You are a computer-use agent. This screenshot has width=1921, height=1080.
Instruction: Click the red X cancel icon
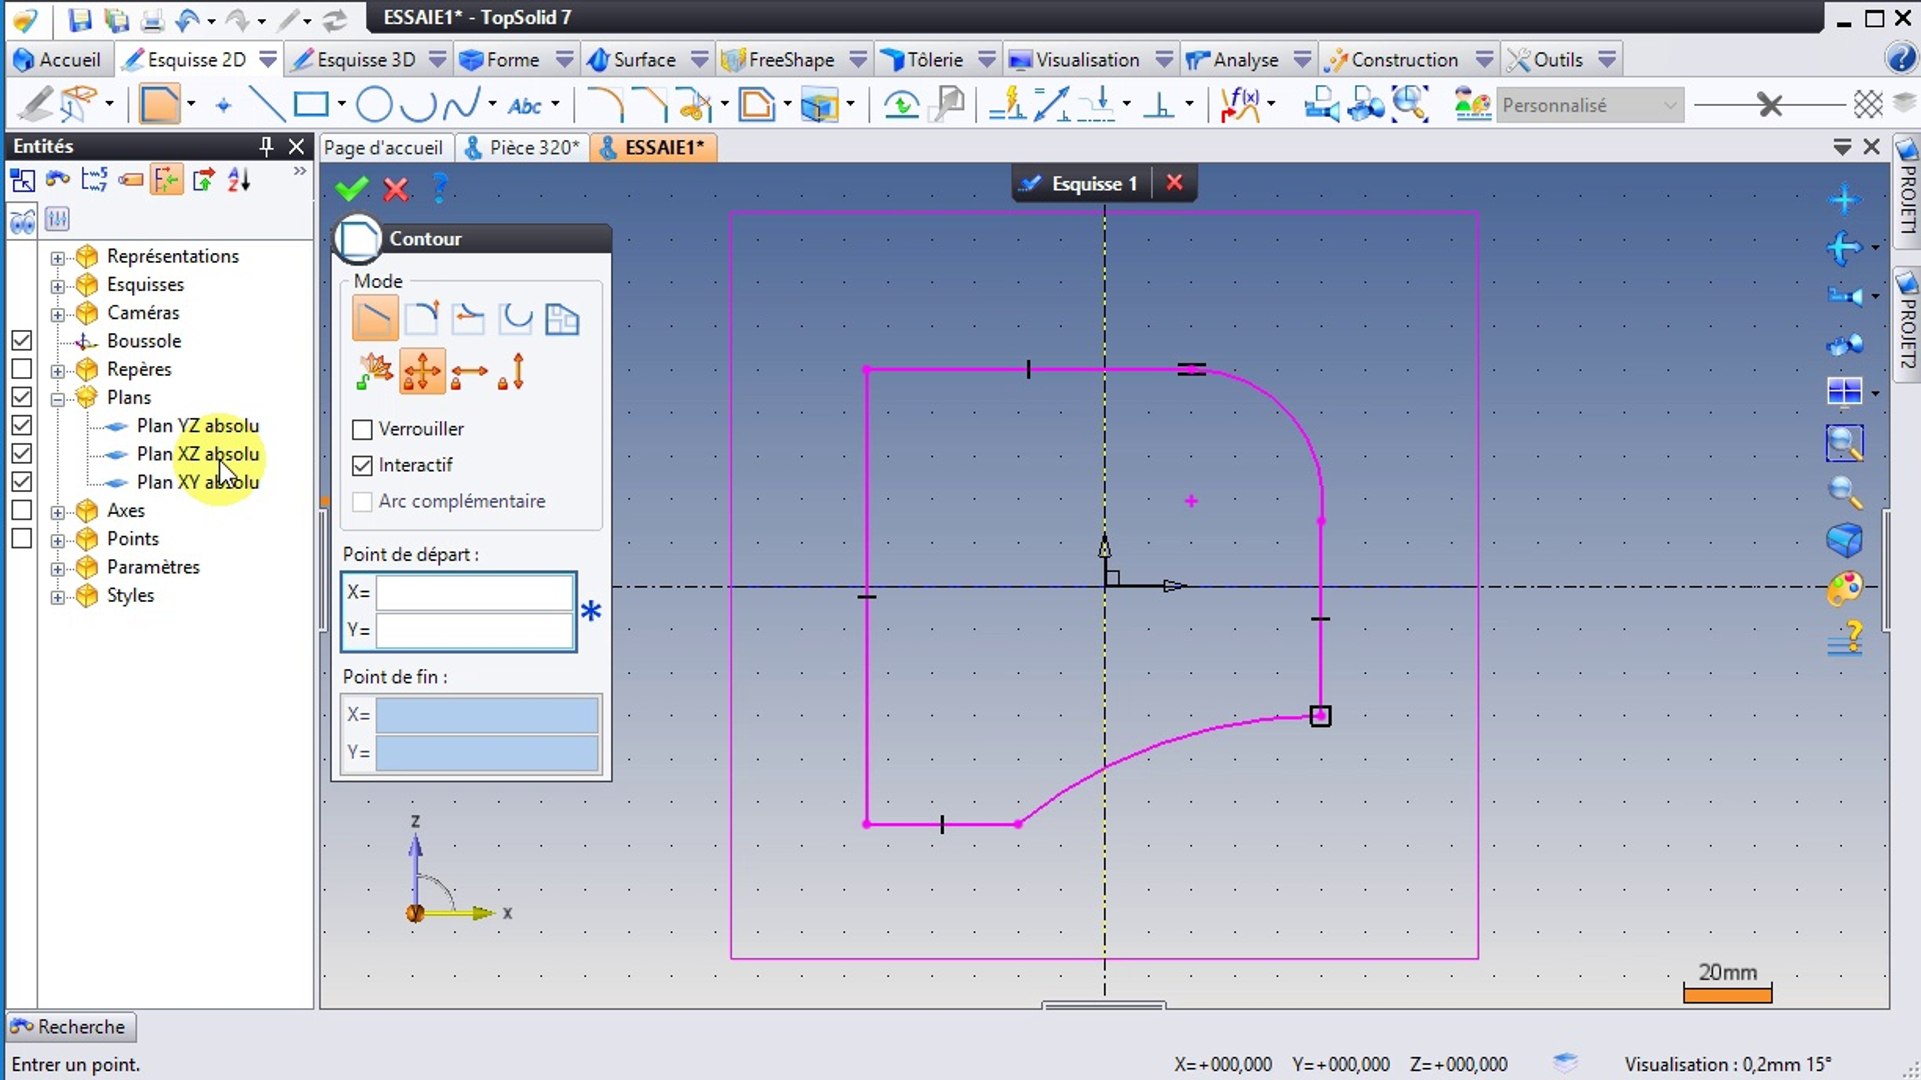[396, 188]
